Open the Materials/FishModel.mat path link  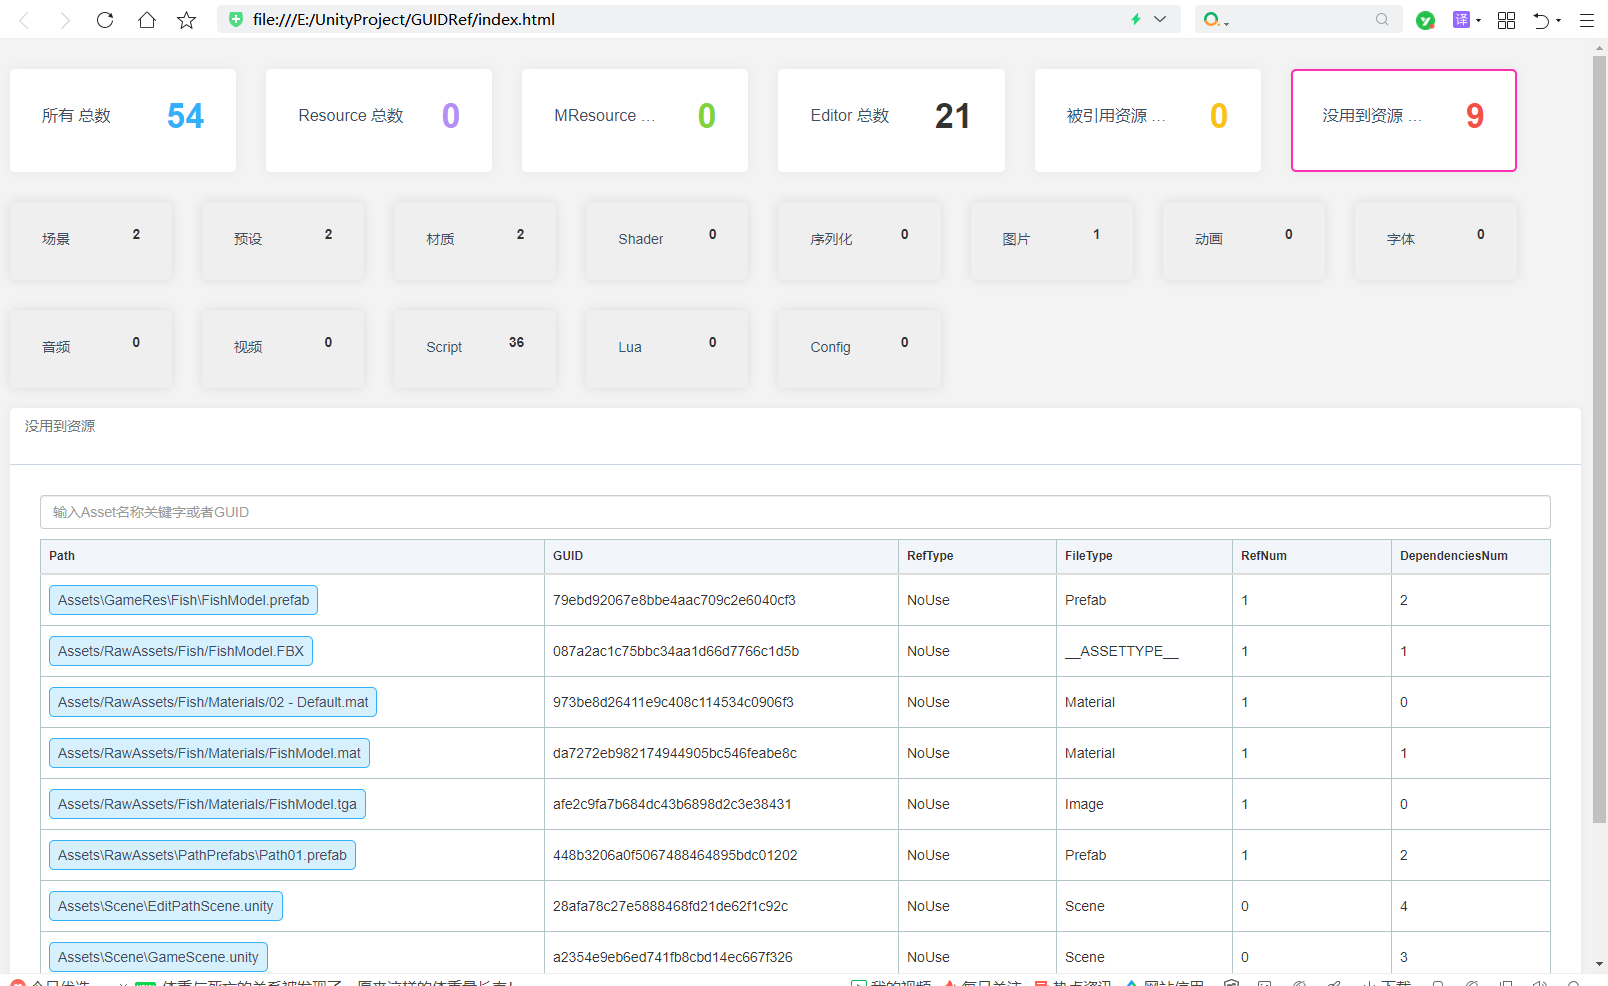209,753
